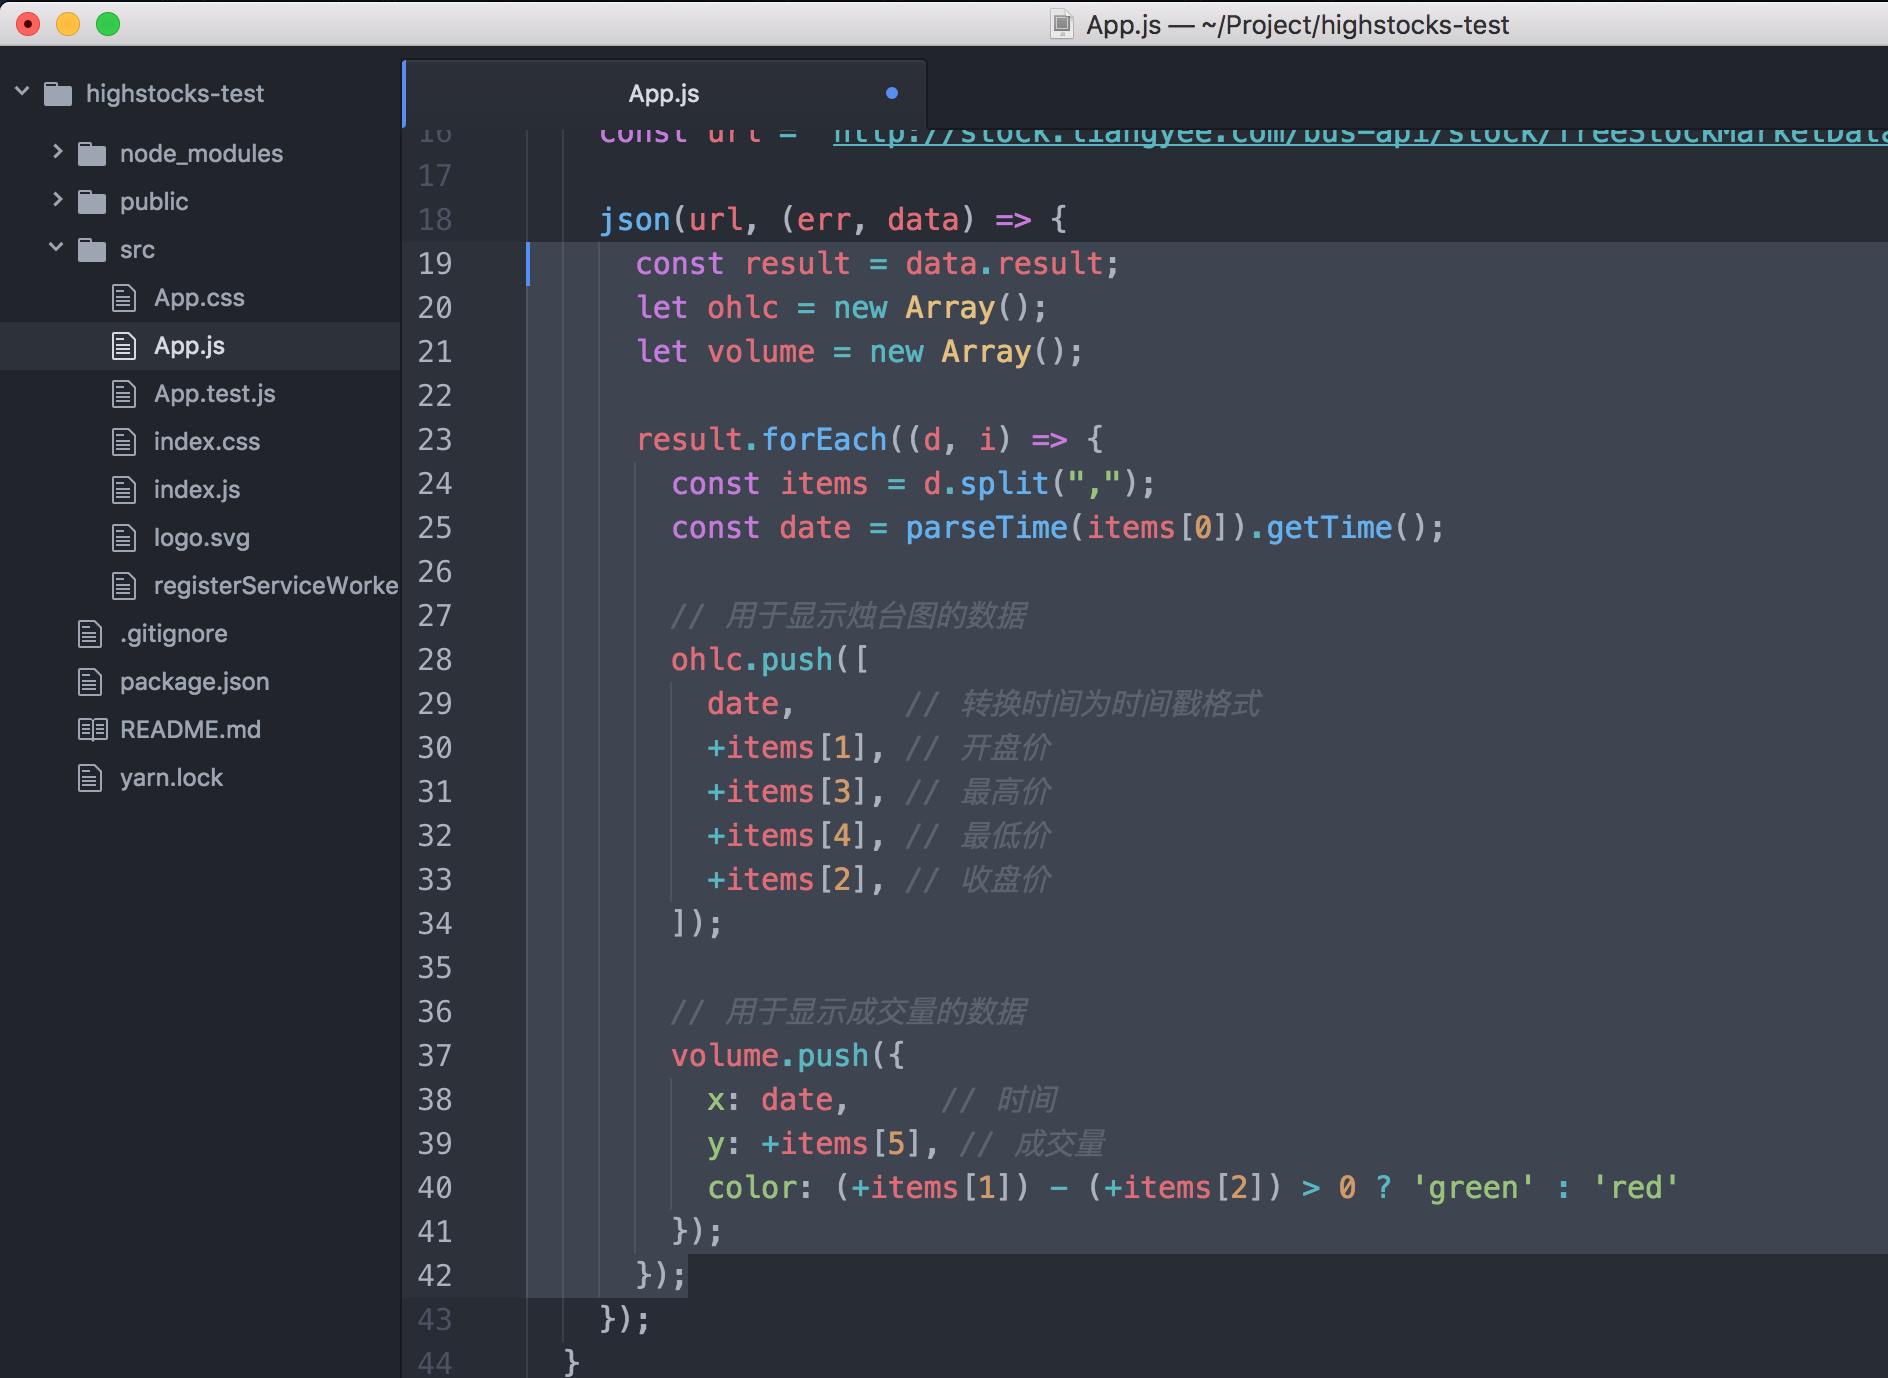This screenshot has height=1378, width=1888.
Task: Open .gitignore file
Action: click(173, 634)
